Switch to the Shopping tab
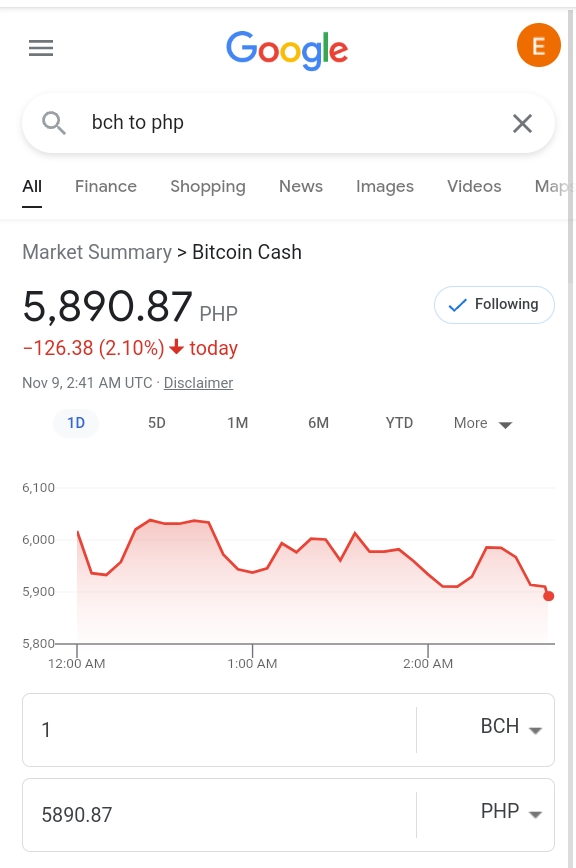 (207, 187)
